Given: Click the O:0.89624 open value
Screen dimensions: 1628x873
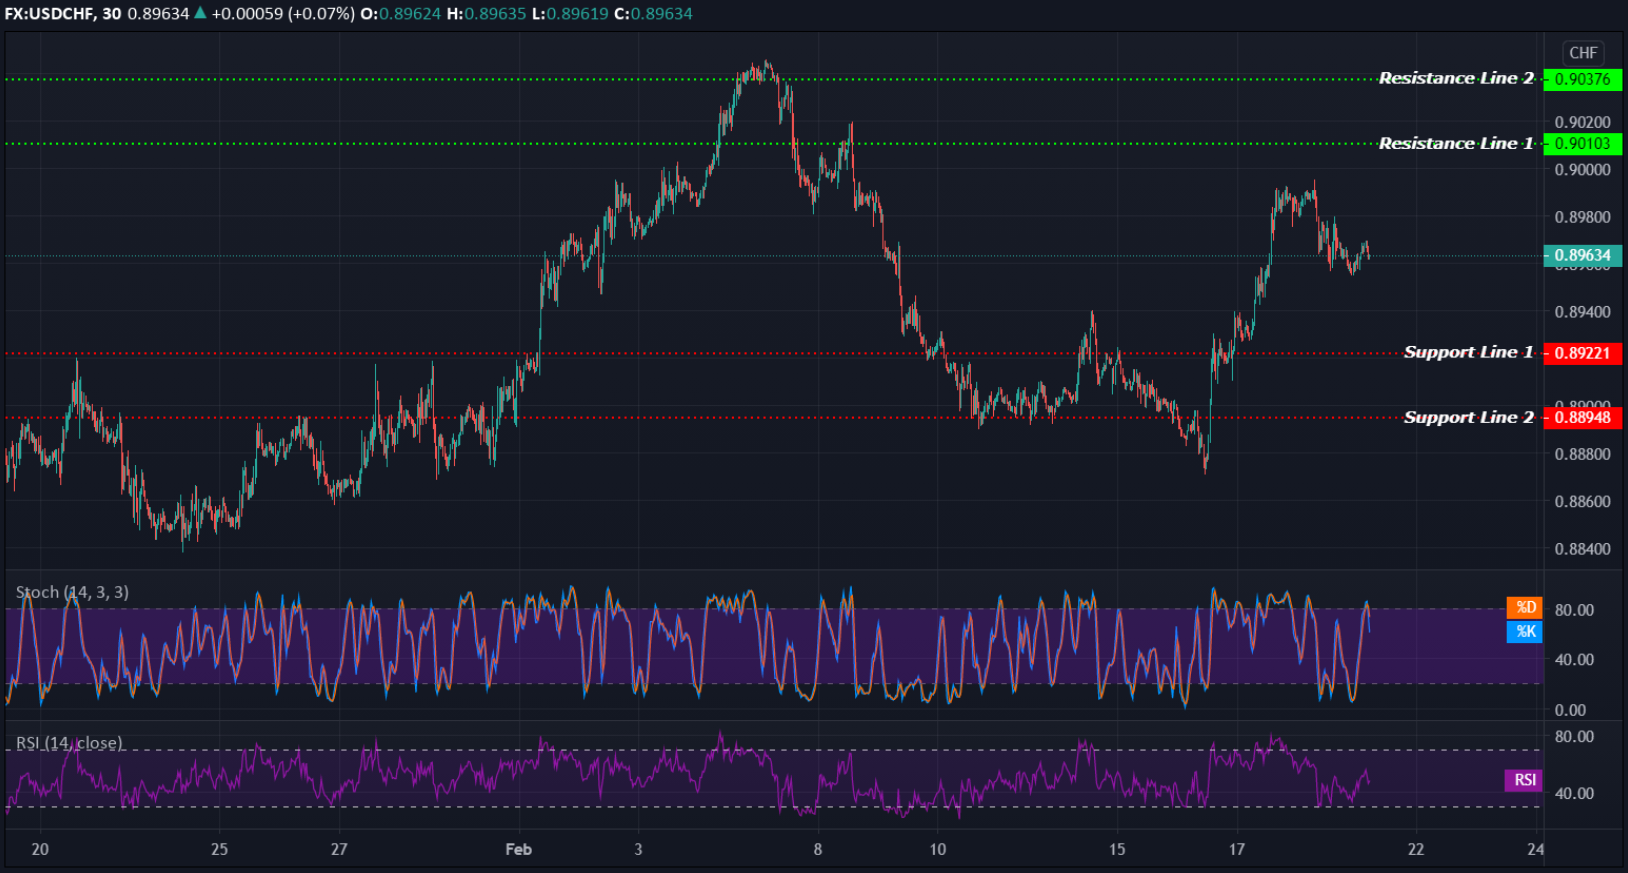Looking at the screenshot, I should click(x=400, y=13).
